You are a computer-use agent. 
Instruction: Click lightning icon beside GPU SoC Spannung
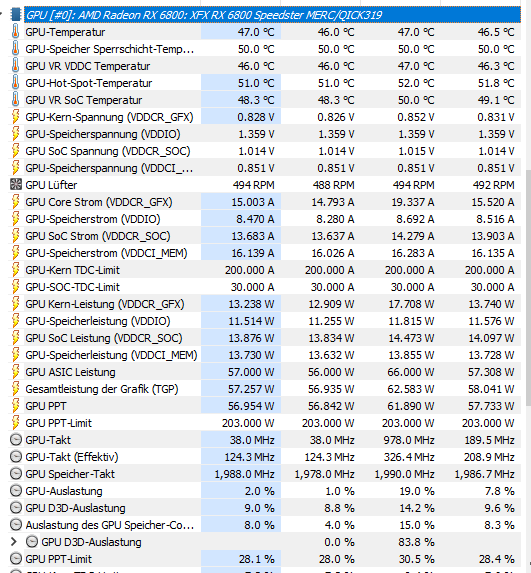click(15, 151)
